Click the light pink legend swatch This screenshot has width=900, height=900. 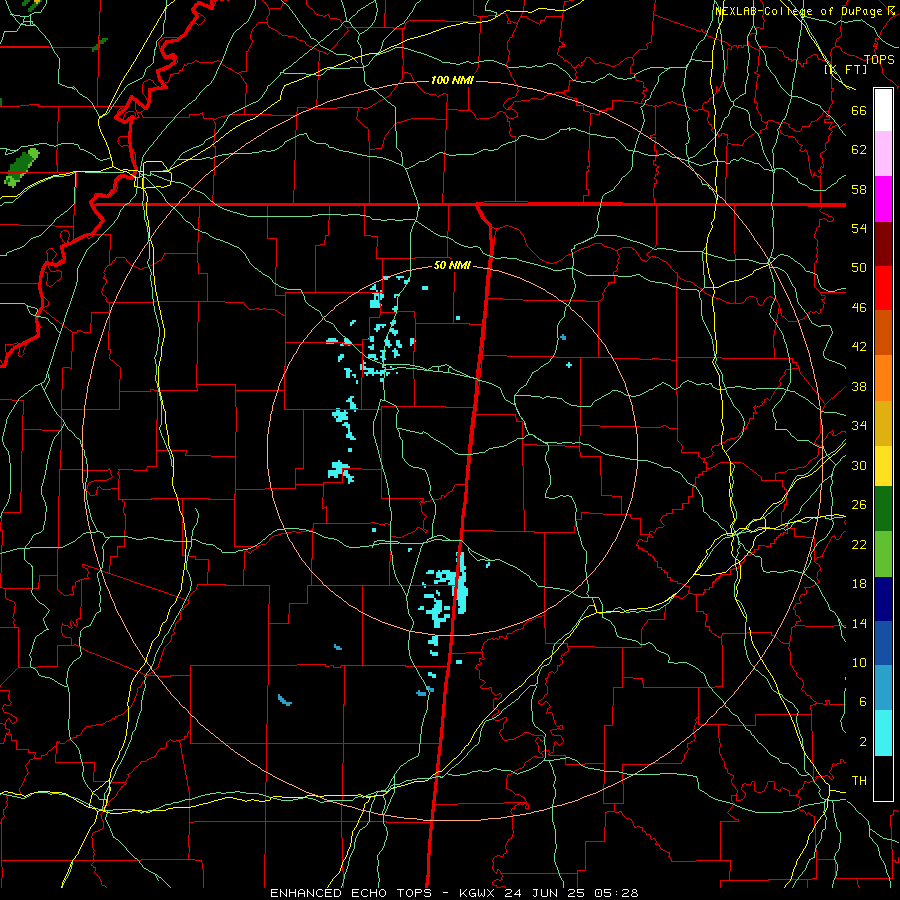883,153
